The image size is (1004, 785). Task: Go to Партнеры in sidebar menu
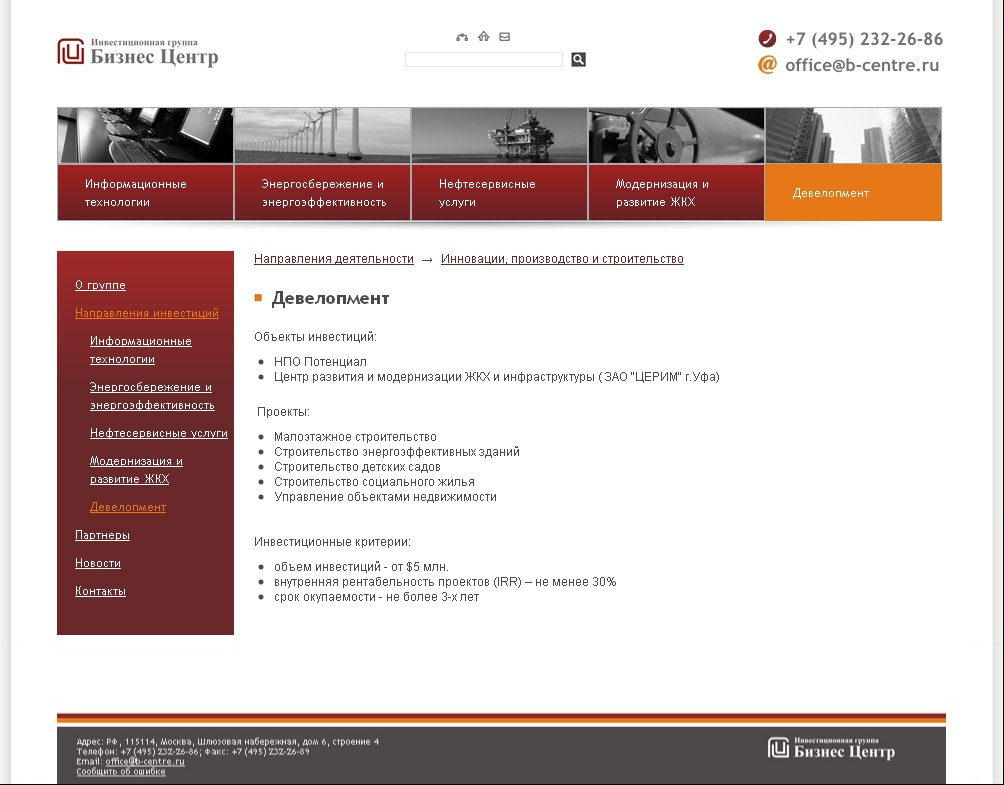point(102,536)
